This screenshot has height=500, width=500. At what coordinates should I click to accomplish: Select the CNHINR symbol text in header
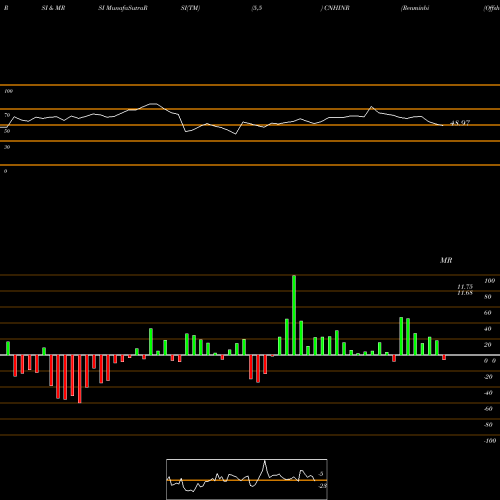point(337,8)
